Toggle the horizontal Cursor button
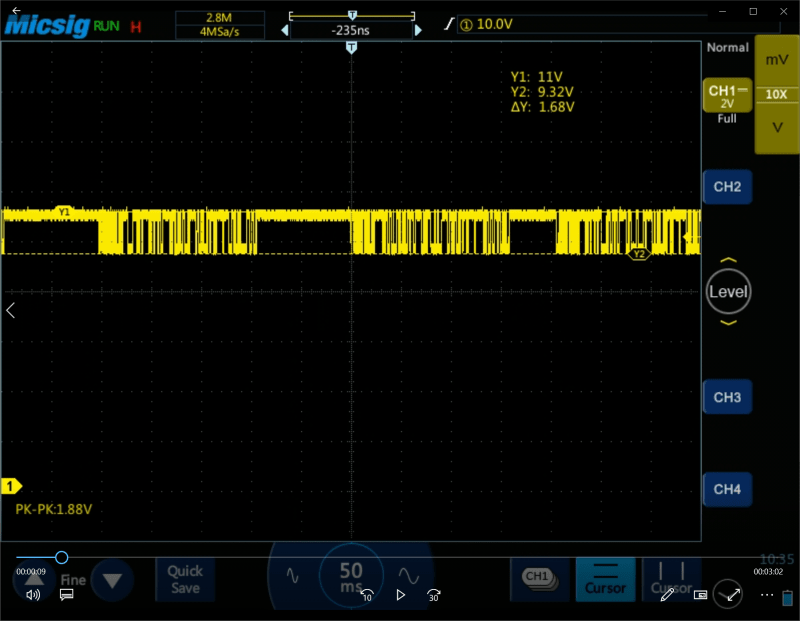 [x=606, y=579]
